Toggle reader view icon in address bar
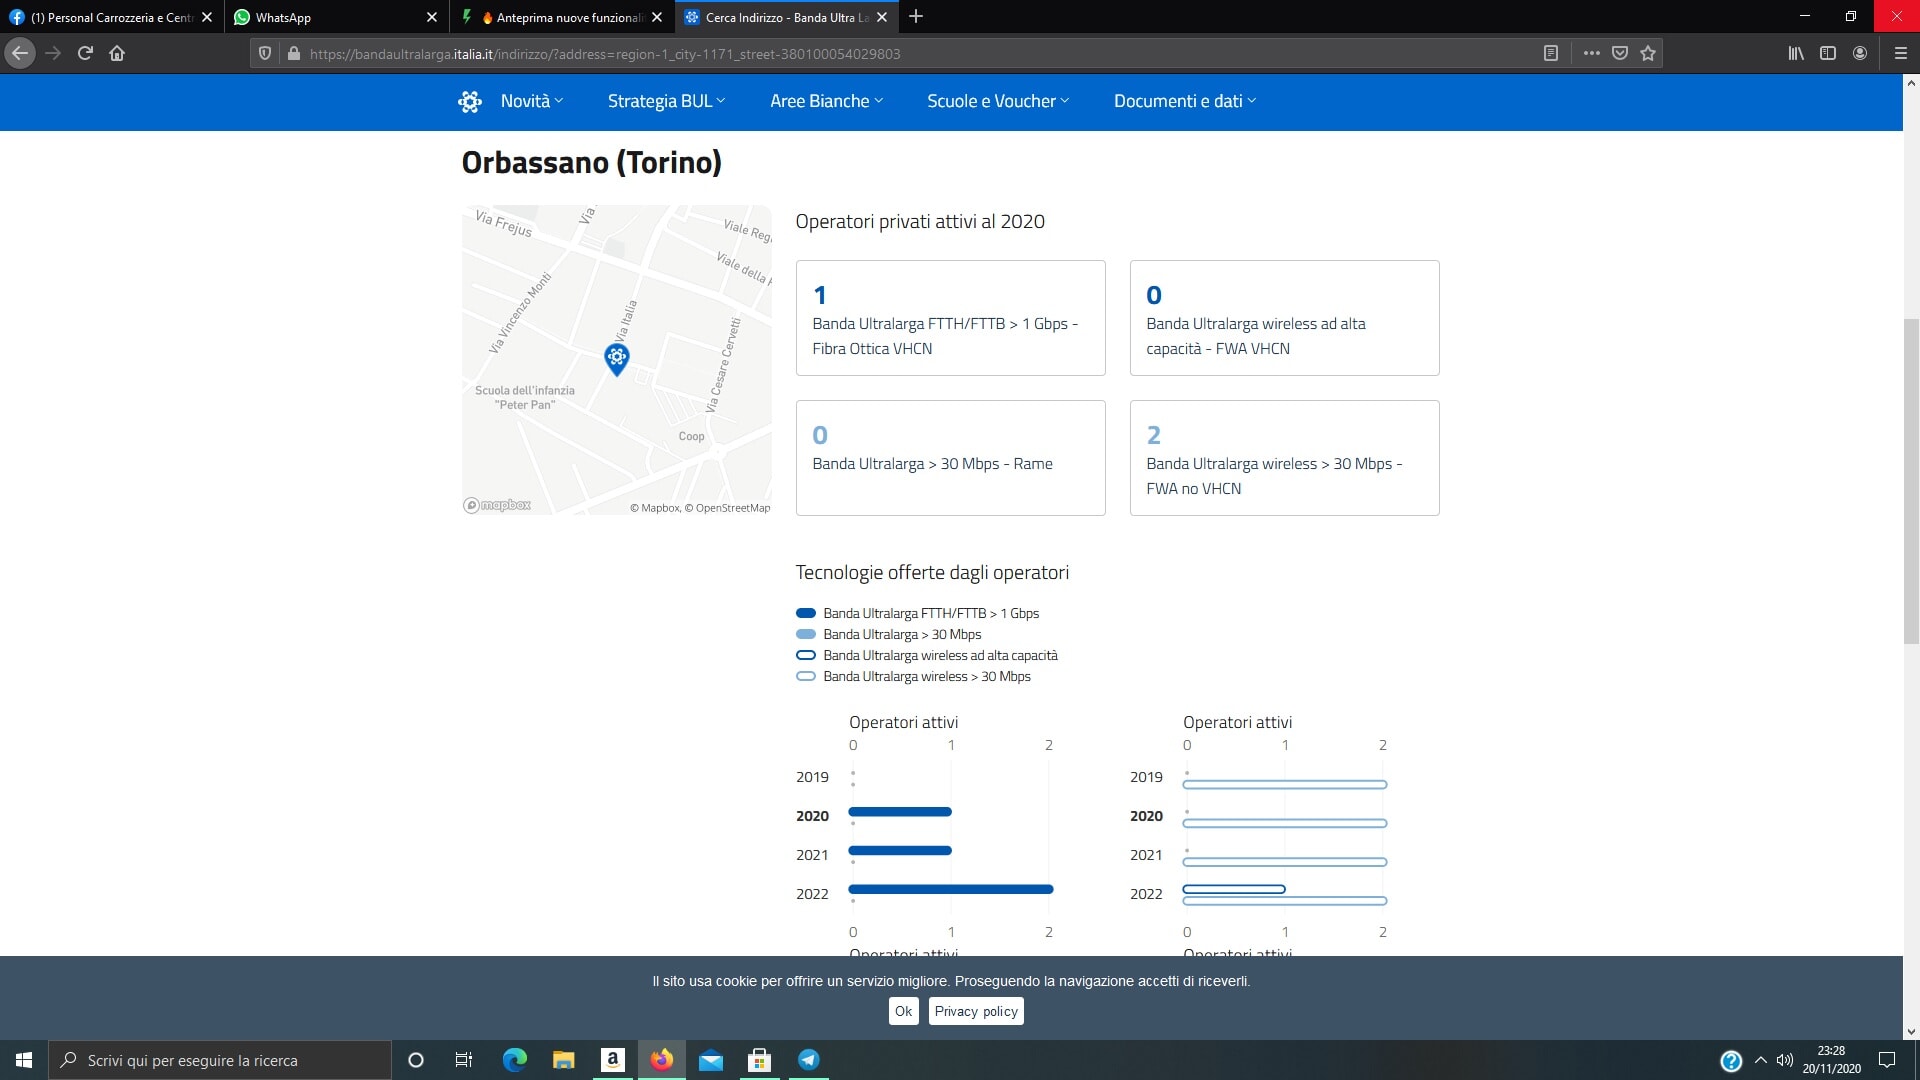The width and height of the screenshot is (1920, 1080). click(1550, 53)
